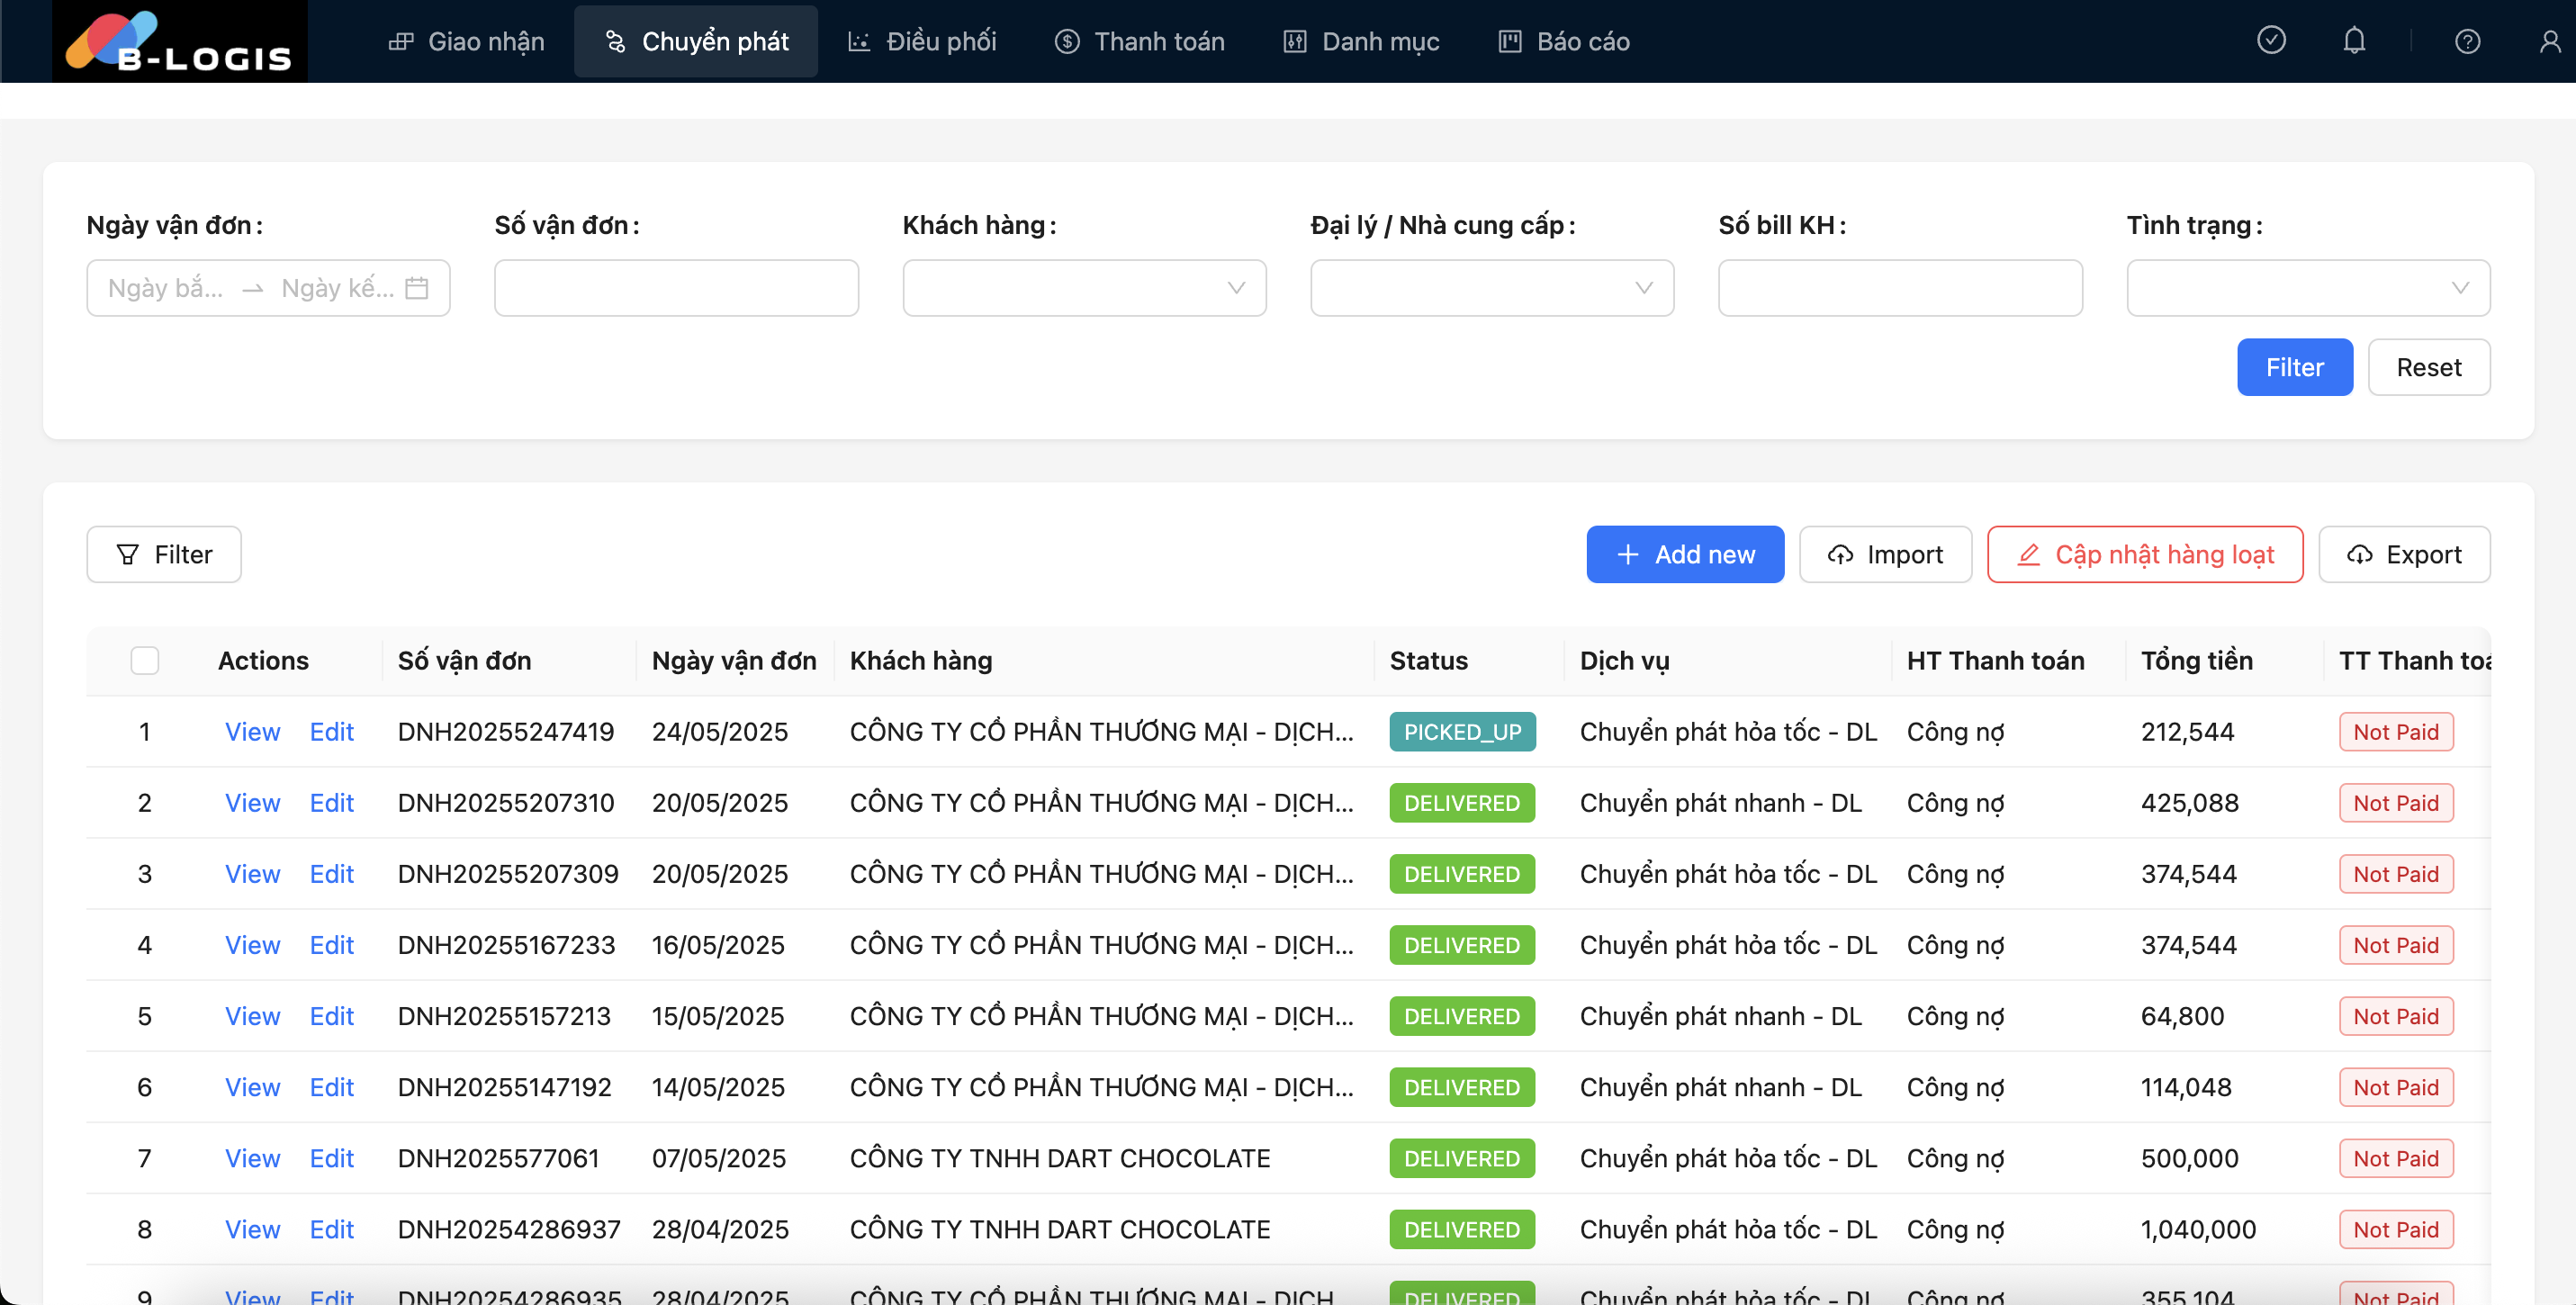Open the Thanh toán menu
The image size is (2576, 1305).
pyautogui.click(x=1139, y=41)
